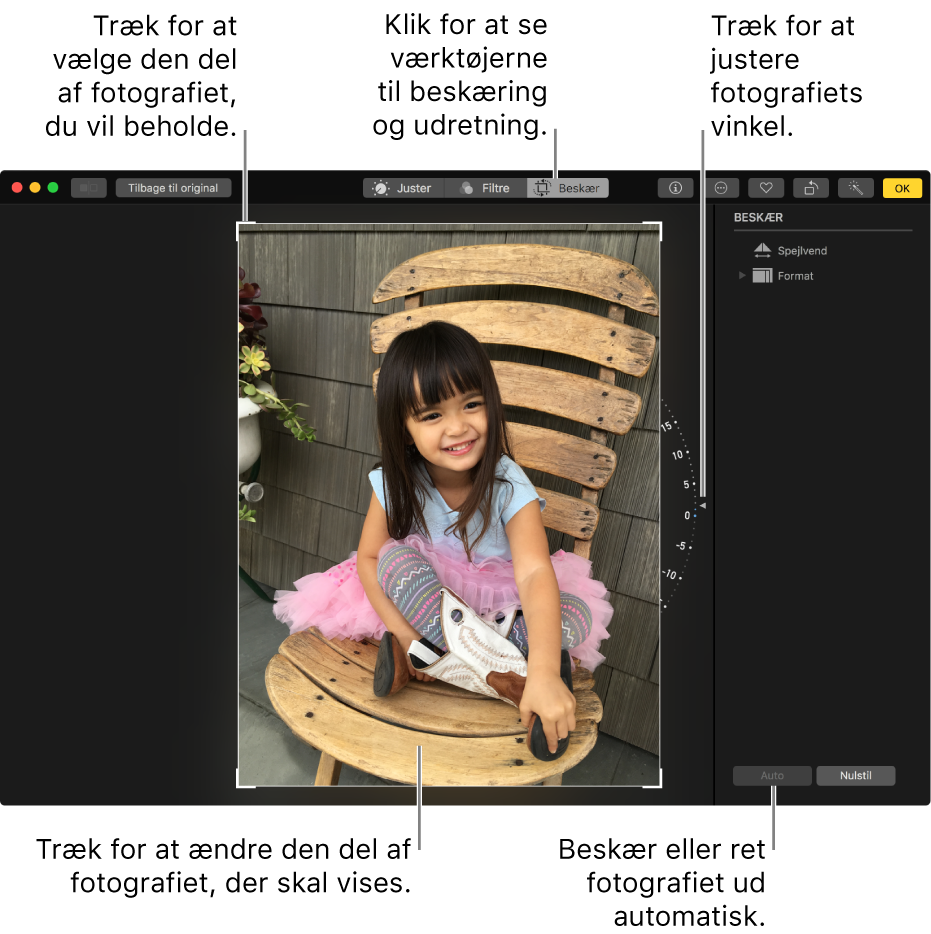The width and height of the screenshot is (931, 934).
Task: Click the Spejlvend flip icon
Action: pyautogui.click(x=762, y=250)
